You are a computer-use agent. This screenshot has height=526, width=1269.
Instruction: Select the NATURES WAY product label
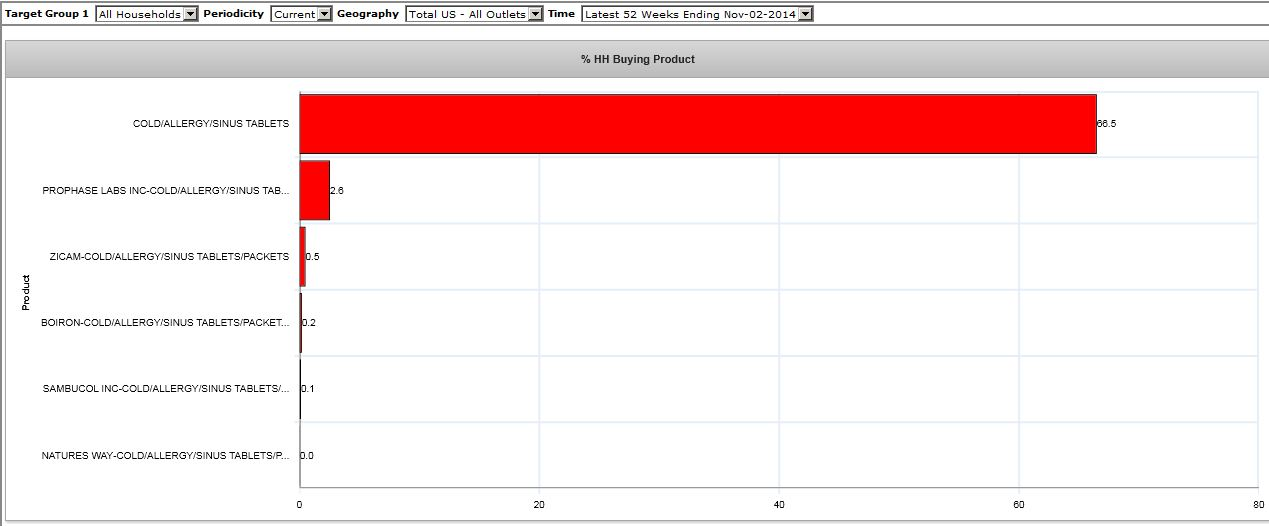pyautogui.click(x=165, y=456)
